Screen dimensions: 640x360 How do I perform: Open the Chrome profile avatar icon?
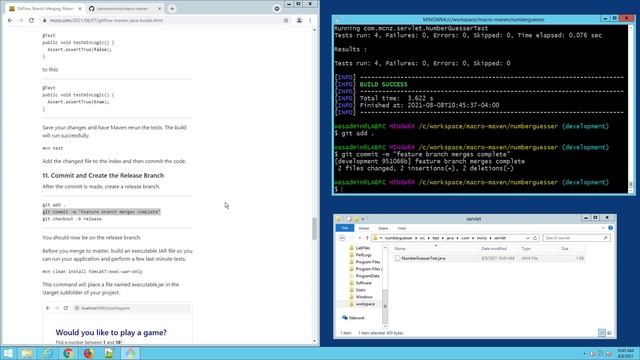(299, 20)
